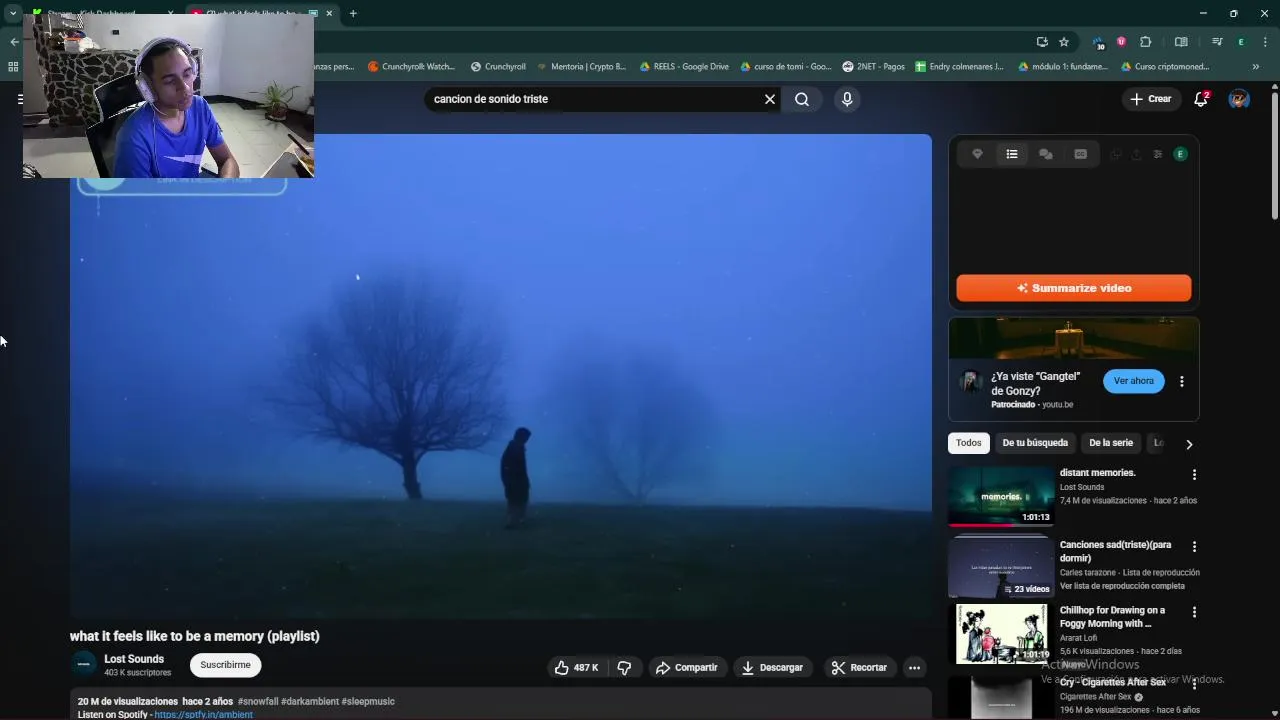
Task: Open options for distant memories video
Action: (1194, 475)
